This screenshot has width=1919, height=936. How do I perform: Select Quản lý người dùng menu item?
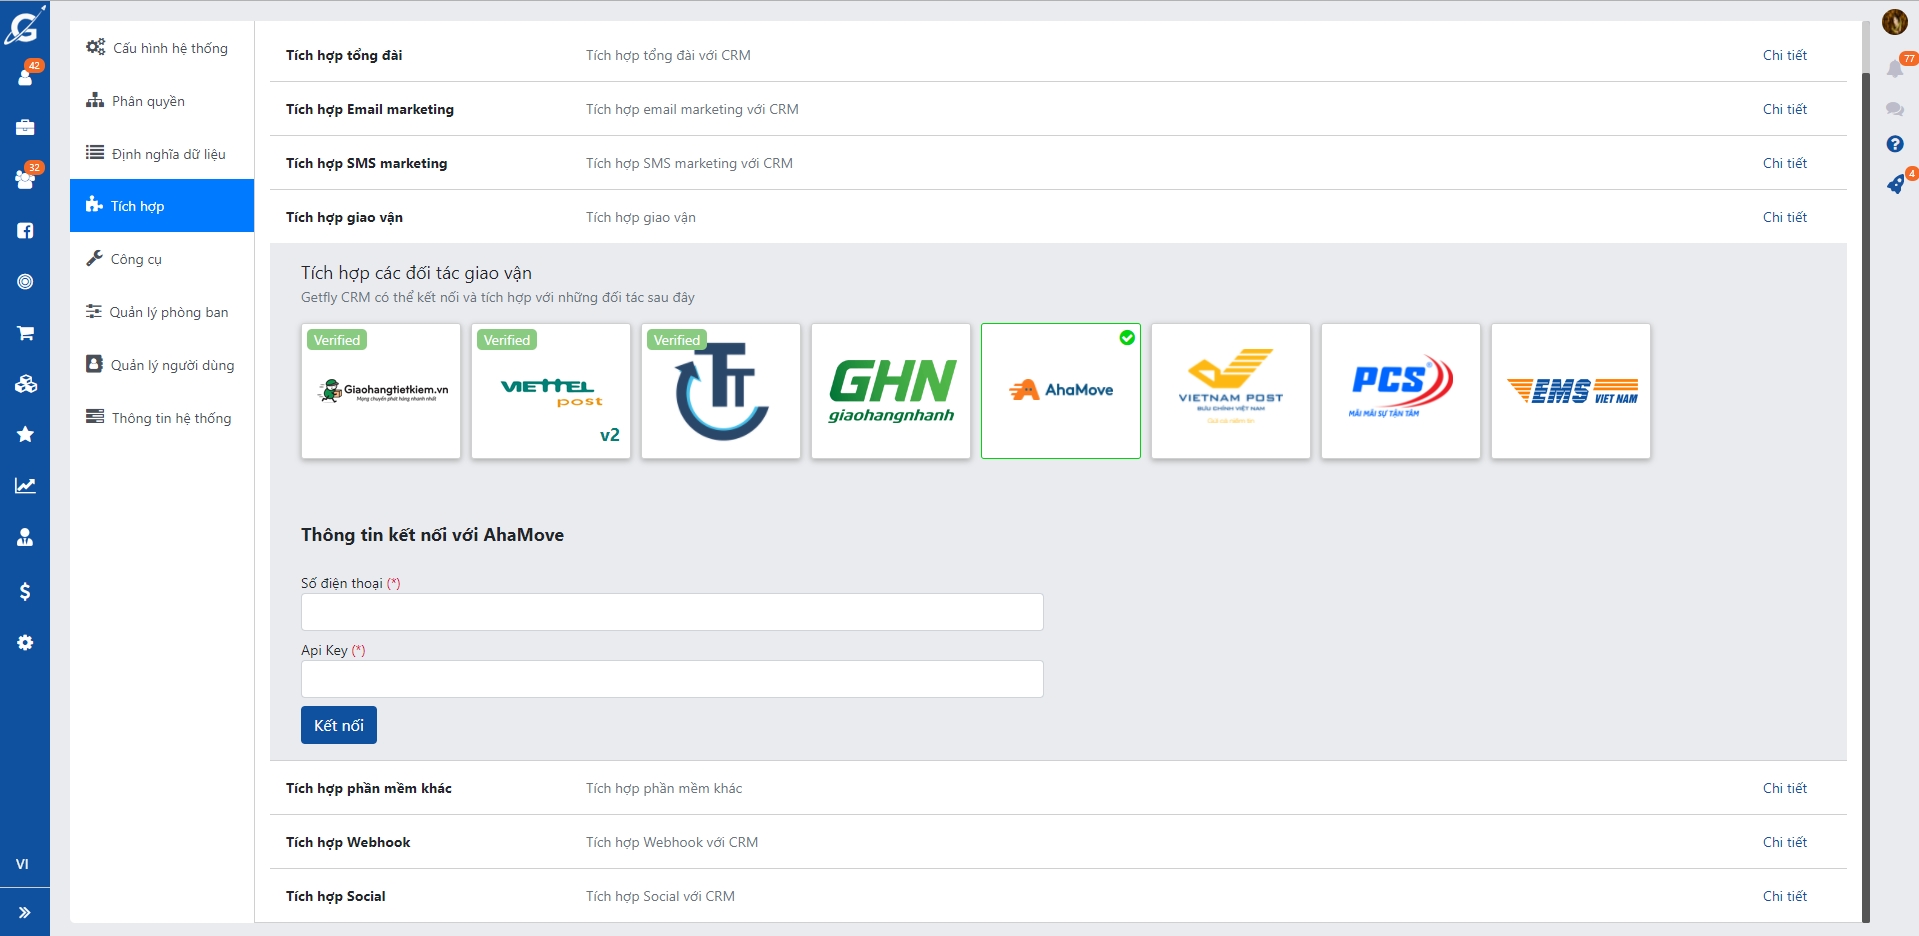[172, 365]
